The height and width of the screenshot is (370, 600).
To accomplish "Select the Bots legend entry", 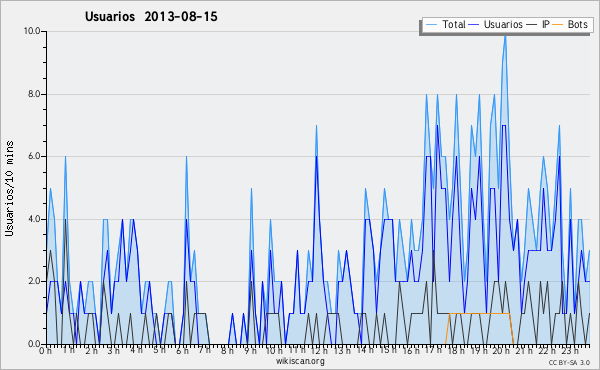I will [570, 24].
